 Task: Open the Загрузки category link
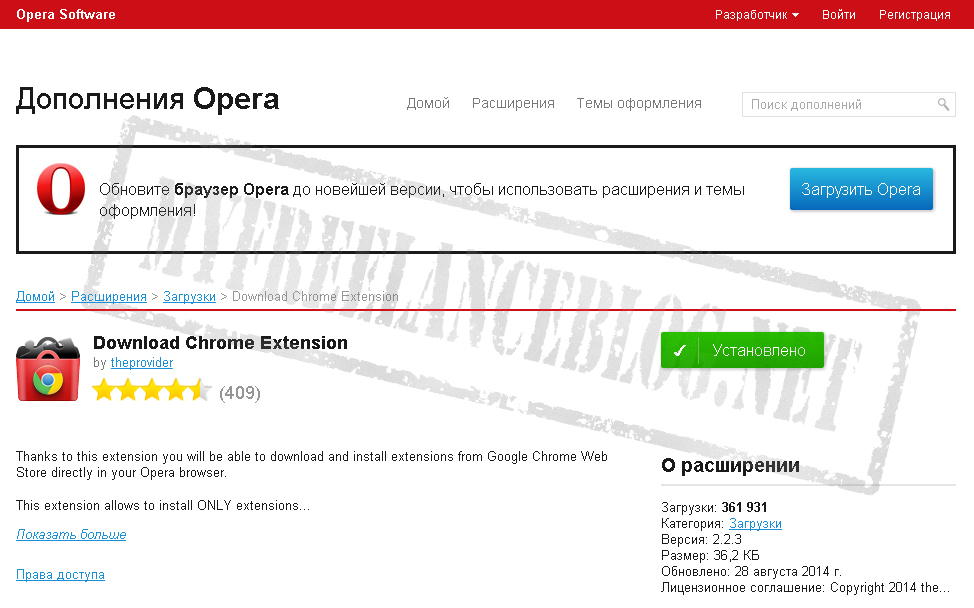tap(755, 524)
